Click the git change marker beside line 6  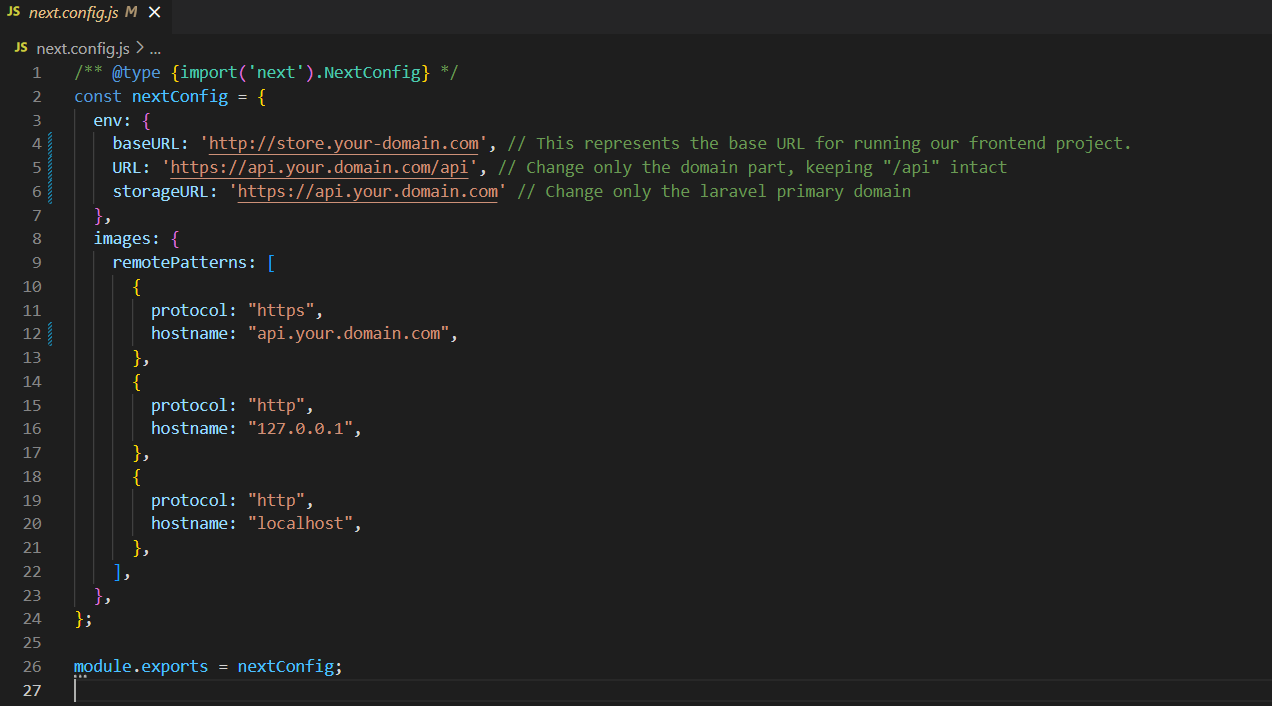[x=51, y=191]
